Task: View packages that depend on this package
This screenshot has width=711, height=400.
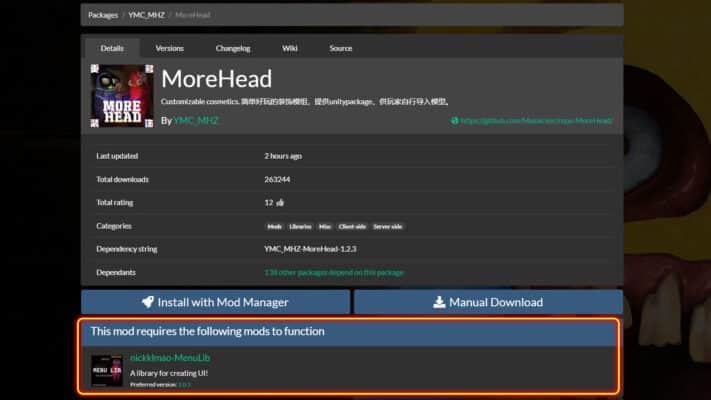Action: pos(334,272)
